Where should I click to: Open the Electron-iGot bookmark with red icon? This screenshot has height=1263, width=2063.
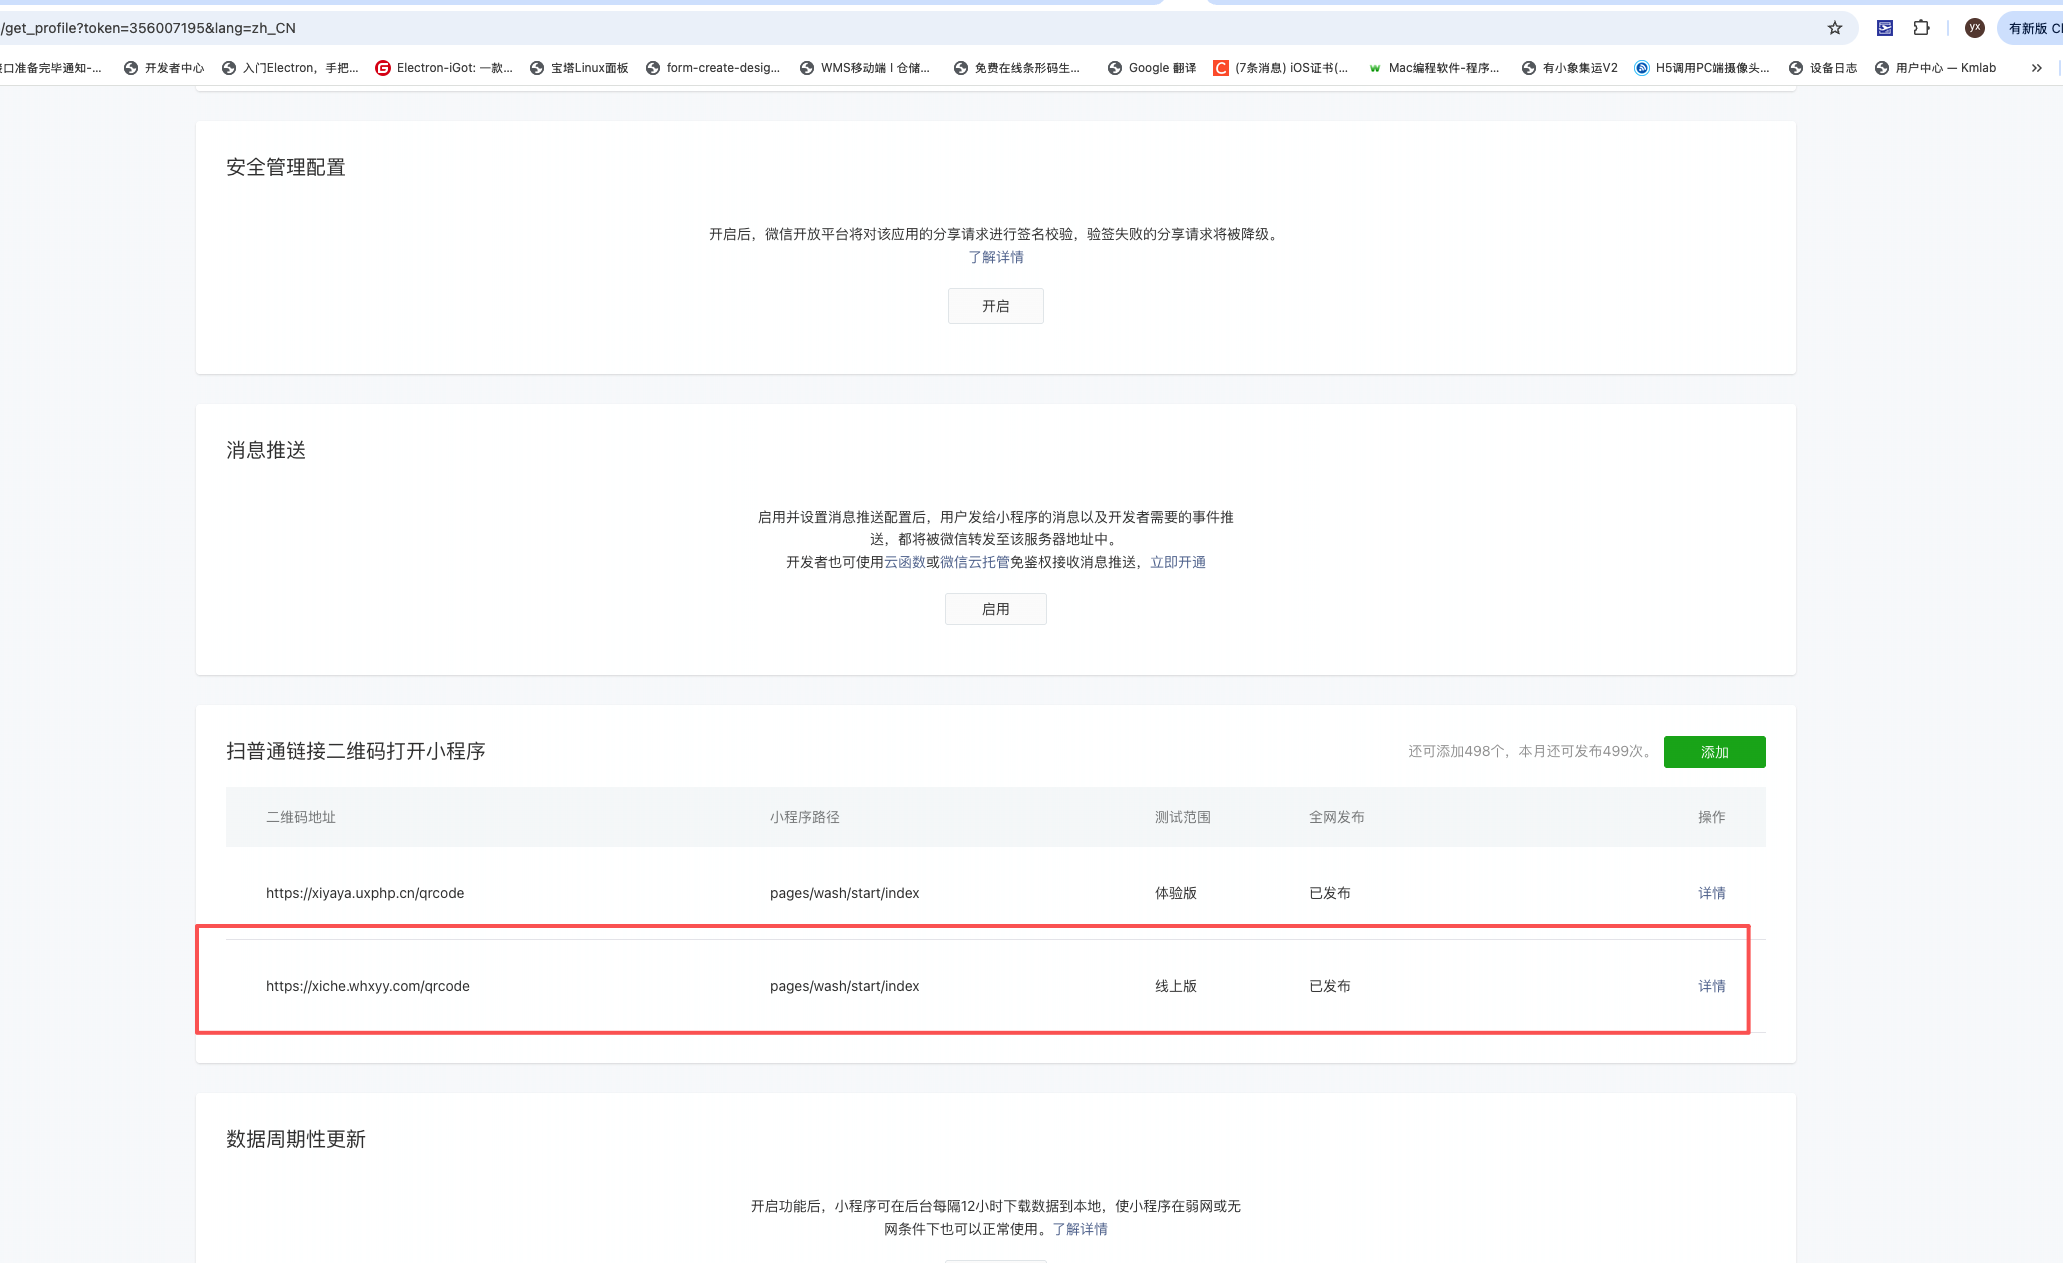tap(444, 68)
